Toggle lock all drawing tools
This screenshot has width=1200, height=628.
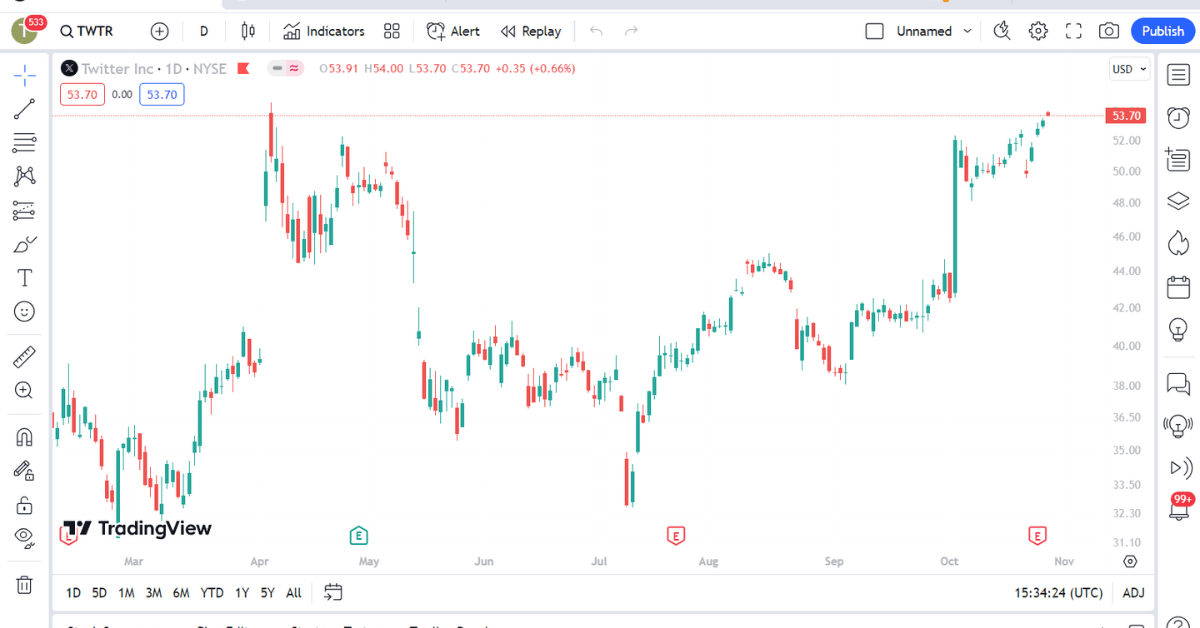[x=24, y=504]
